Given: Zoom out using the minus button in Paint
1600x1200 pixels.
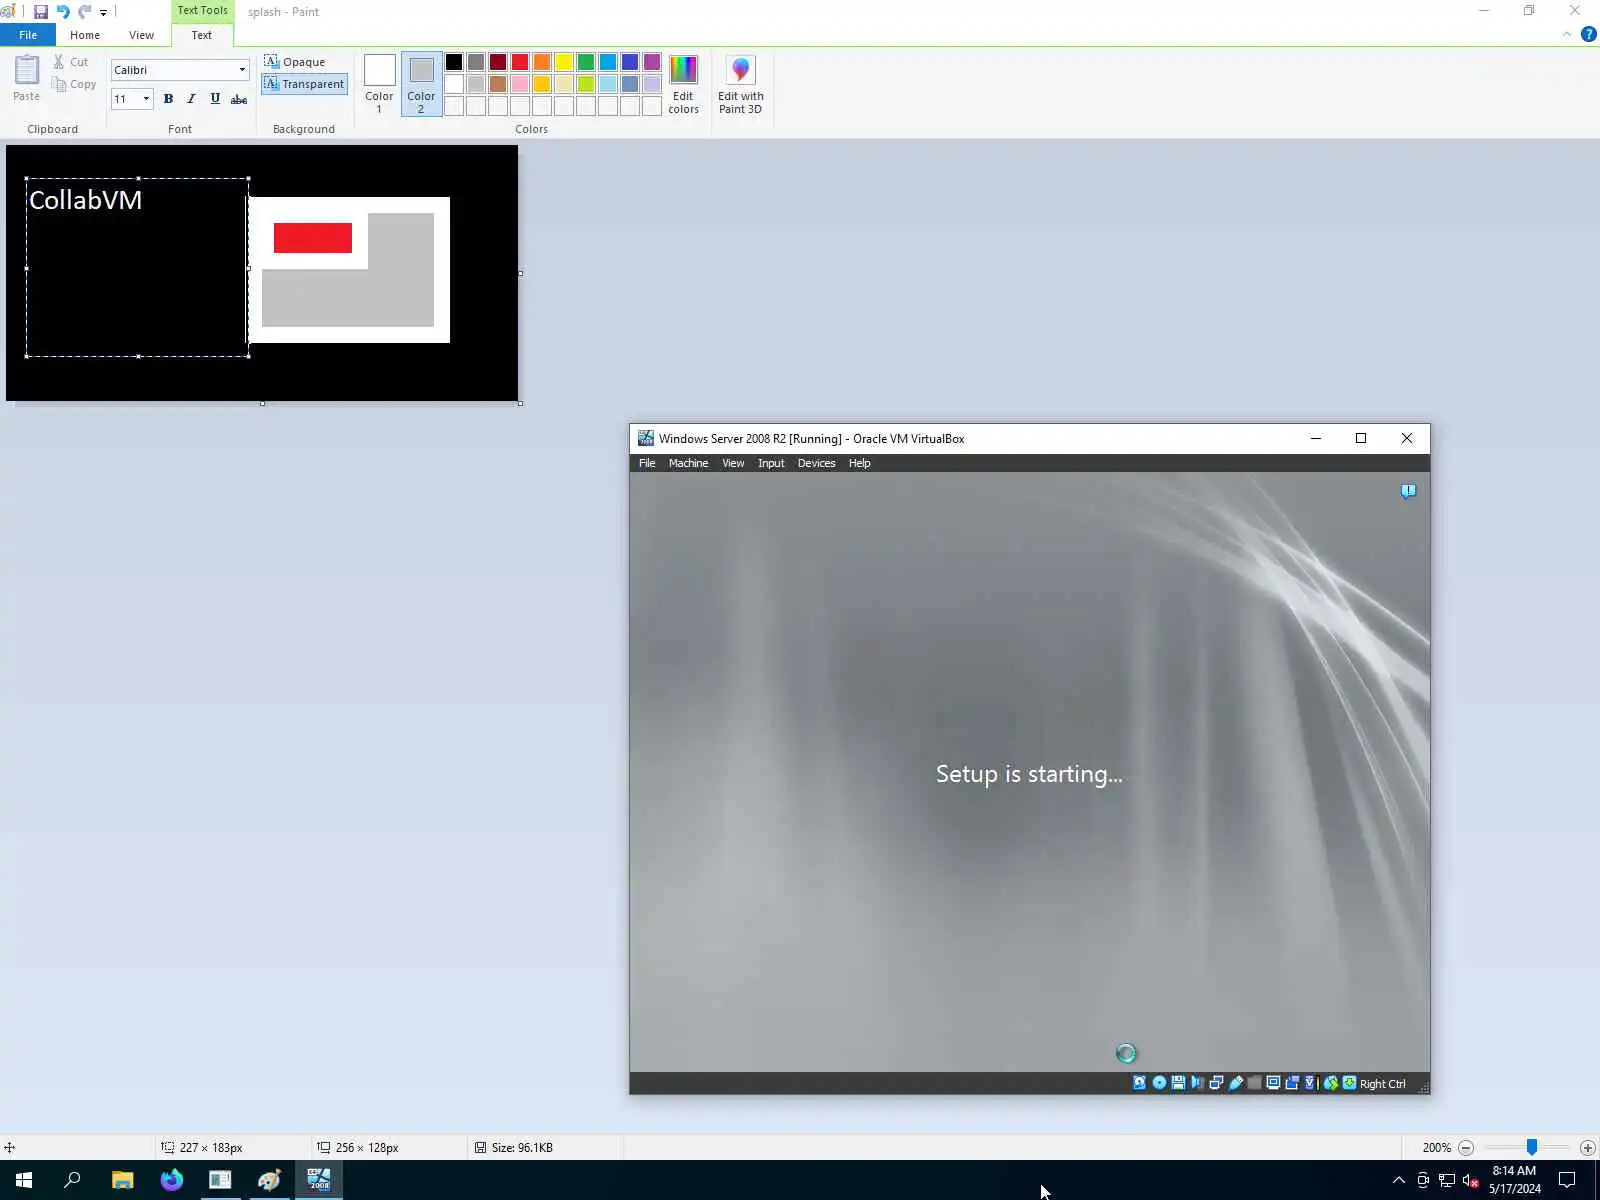Looking at the screenshot, I should point(1466,1148).
